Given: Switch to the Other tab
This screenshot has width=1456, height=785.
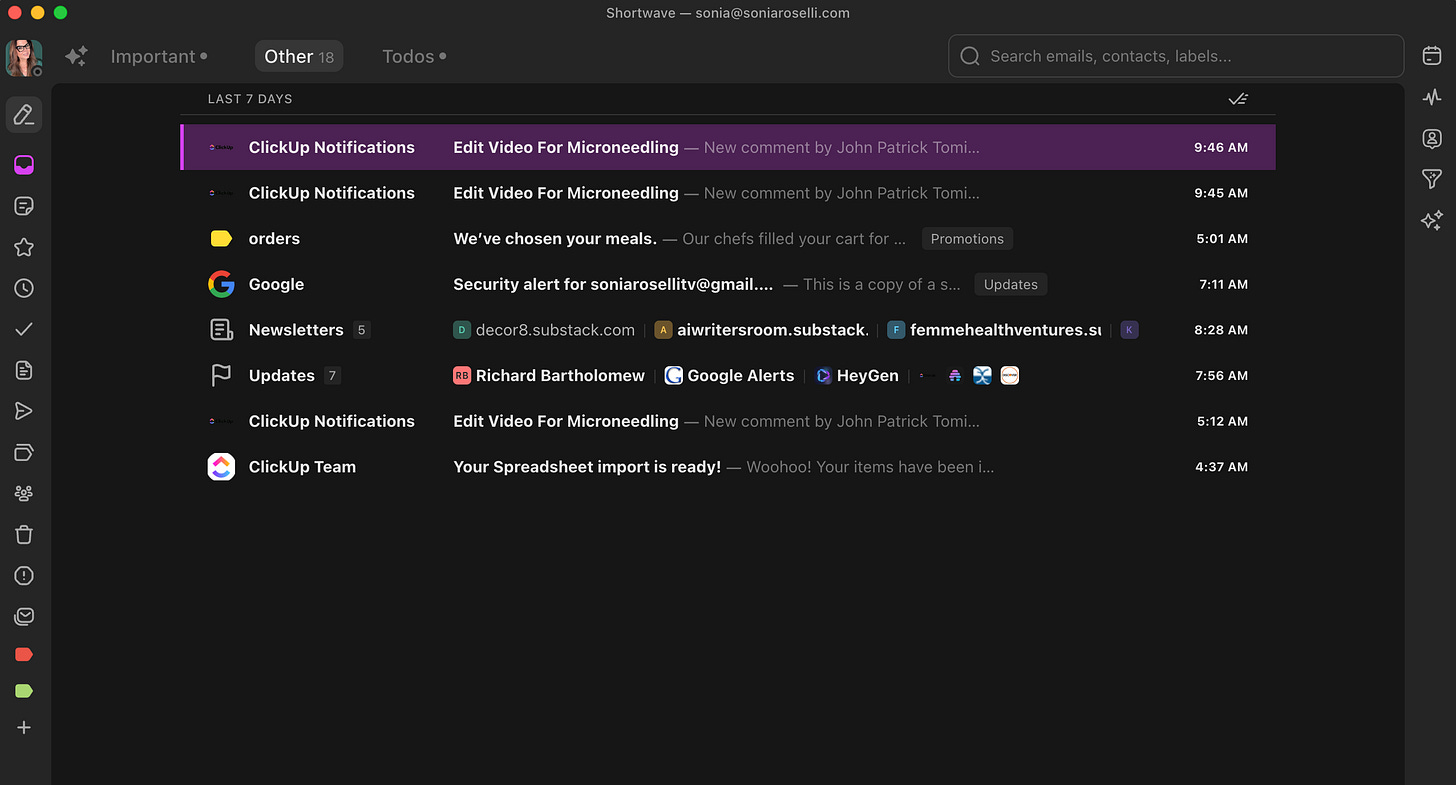Looking at the screenshot, I should (x=299, y=57).
